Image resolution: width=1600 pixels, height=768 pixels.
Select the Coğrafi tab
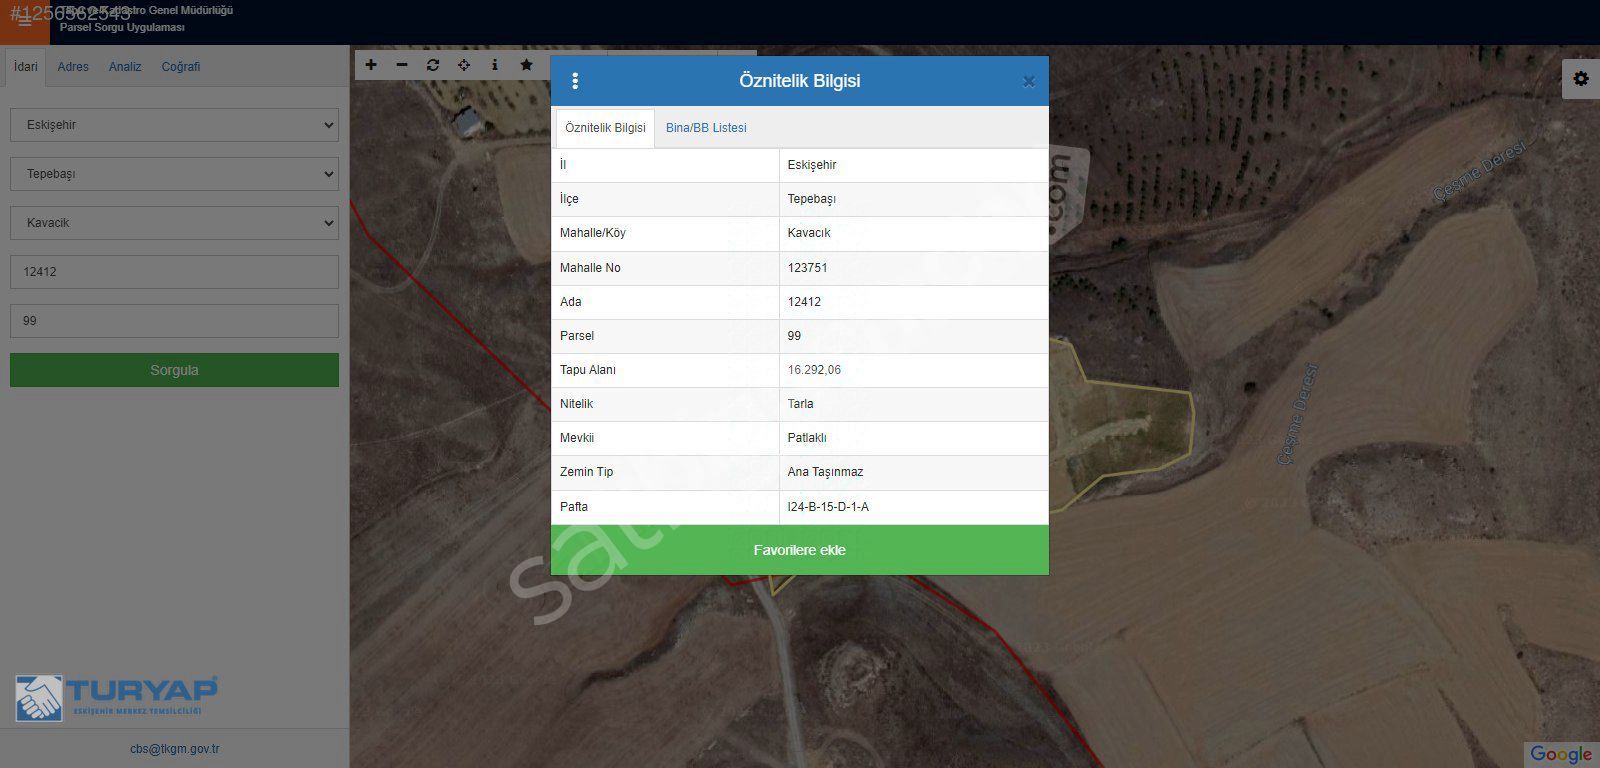coord(181,67)
